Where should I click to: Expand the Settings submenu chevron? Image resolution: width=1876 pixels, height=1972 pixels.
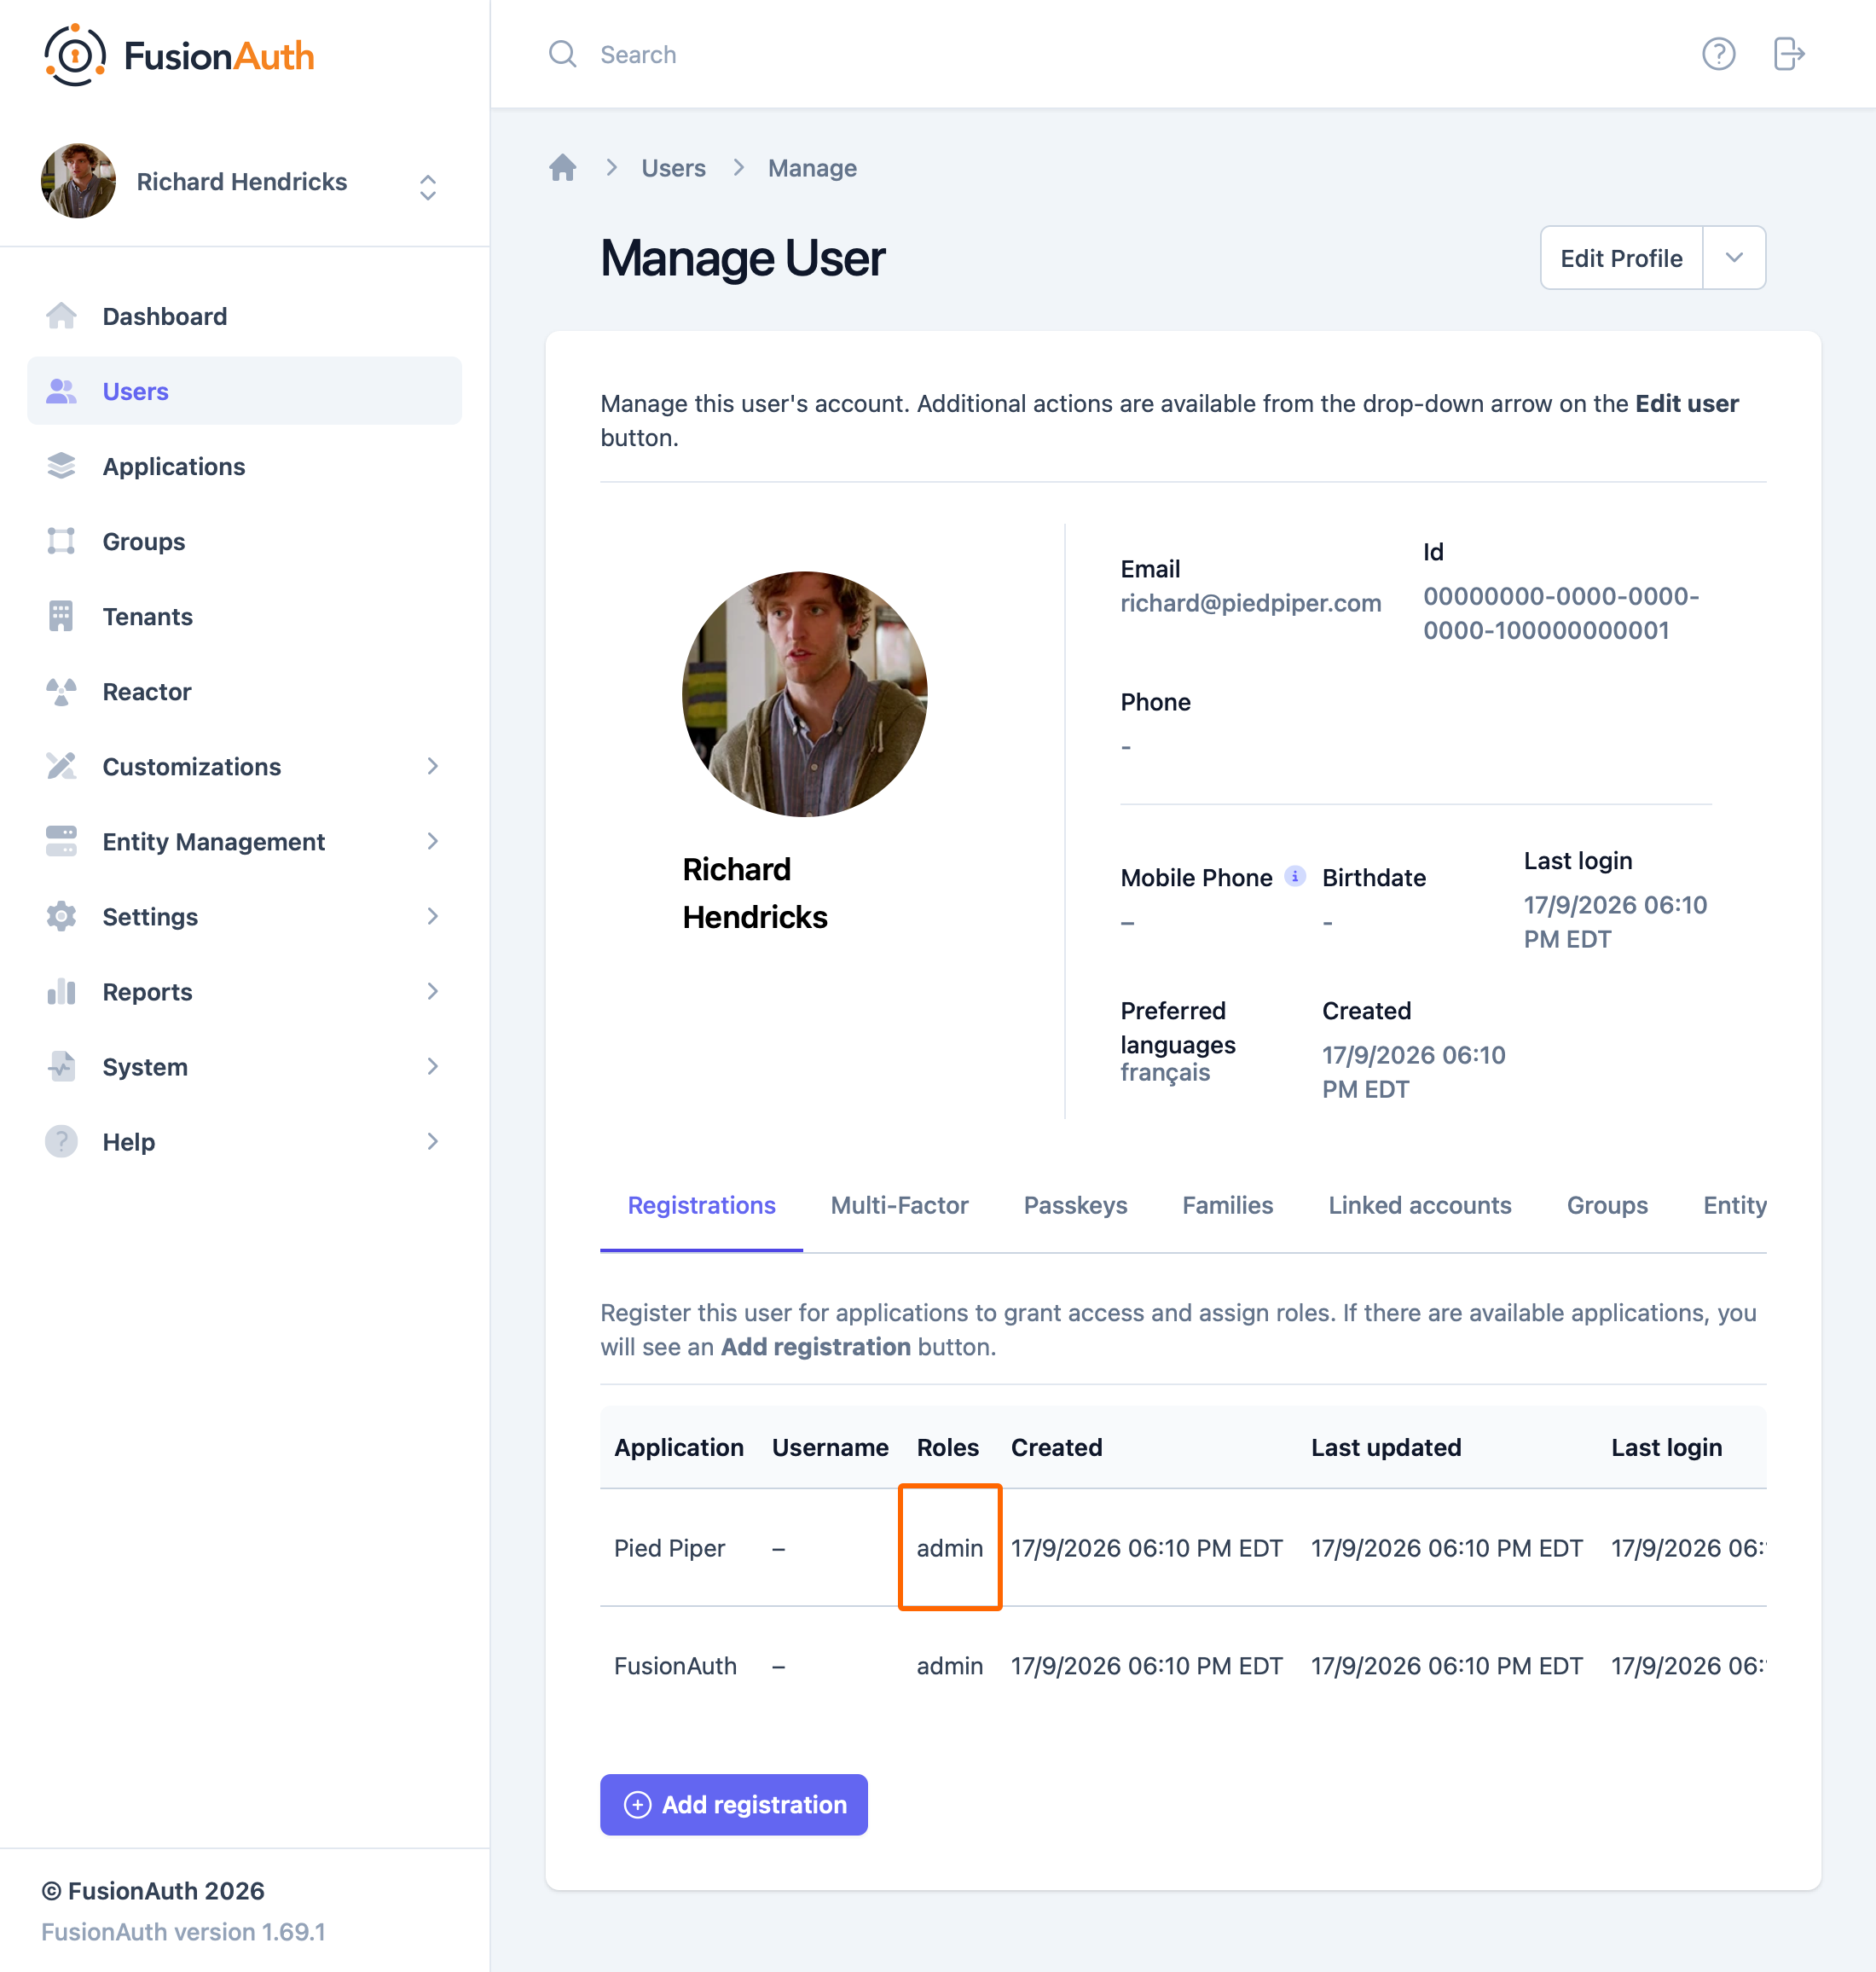coord(432,916)
